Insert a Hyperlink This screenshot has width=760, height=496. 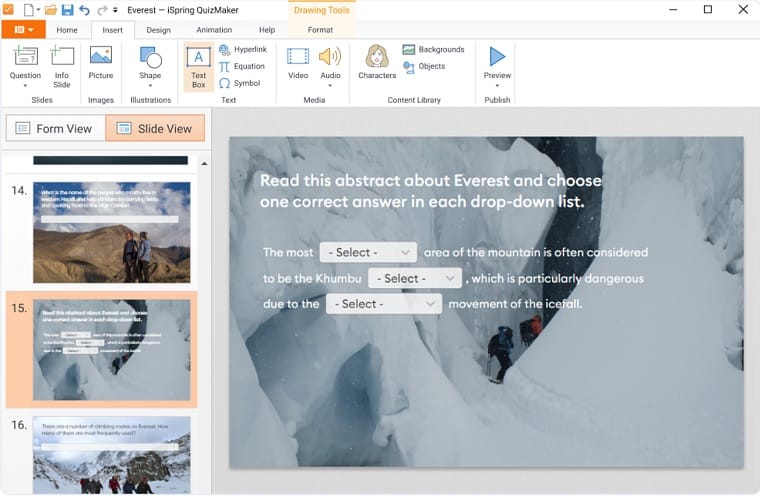[x=243, y=49]
